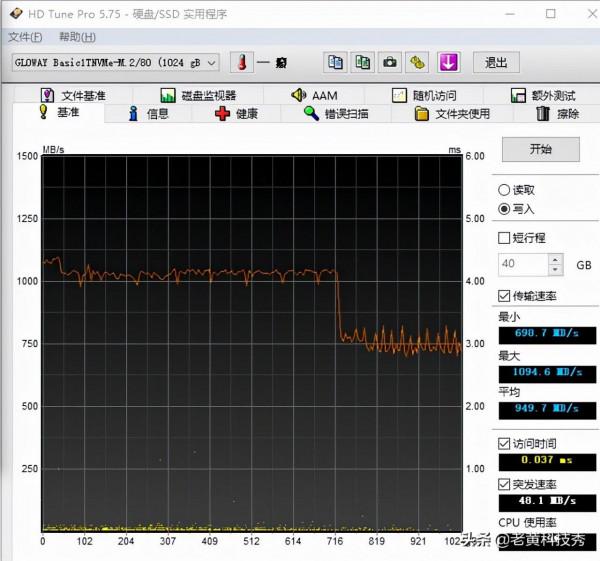This screenshot has width=600, height=561.
Task: Switch to the 基准 benchmark tab
Action: (x=59, y=113)
